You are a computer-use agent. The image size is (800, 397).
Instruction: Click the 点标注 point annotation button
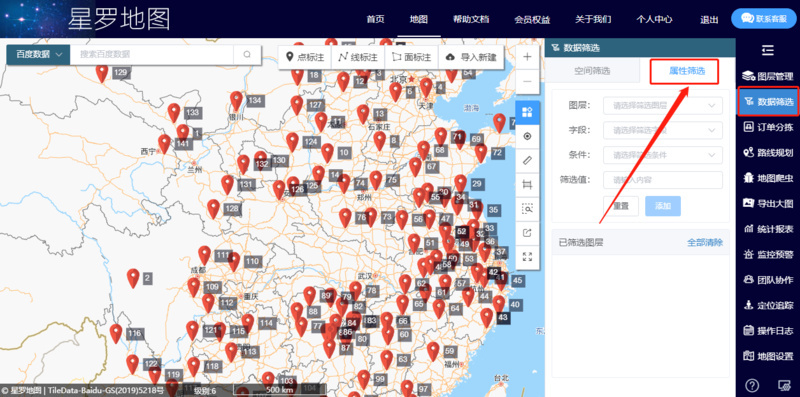305,57
